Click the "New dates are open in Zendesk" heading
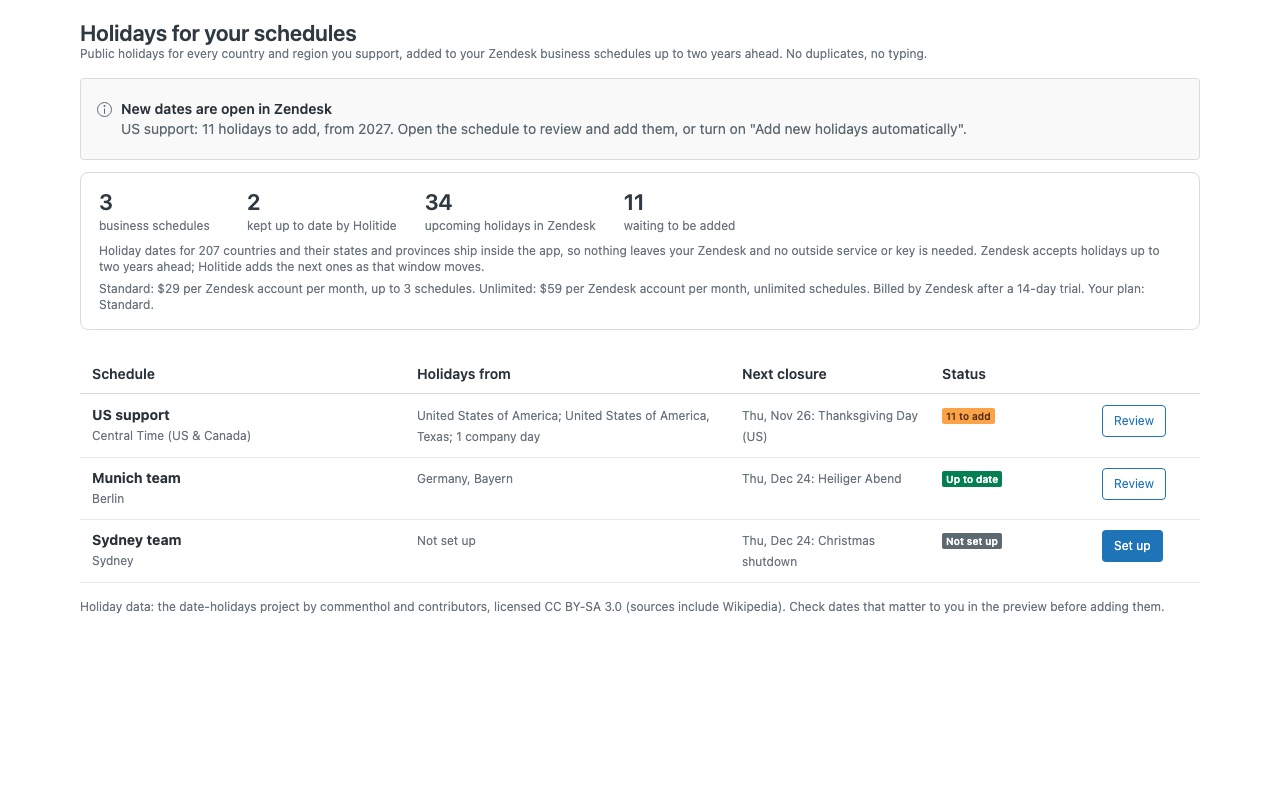Viewport: 1280px width, 800px height. [x=226, y=109]
